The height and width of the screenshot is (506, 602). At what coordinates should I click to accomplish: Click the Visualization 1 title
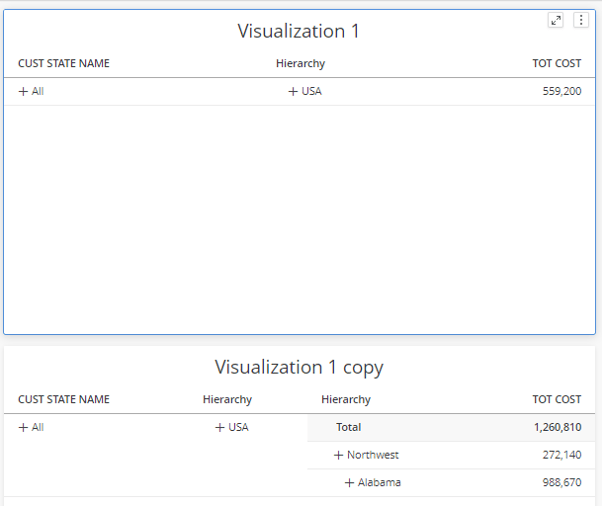point(298,31)
